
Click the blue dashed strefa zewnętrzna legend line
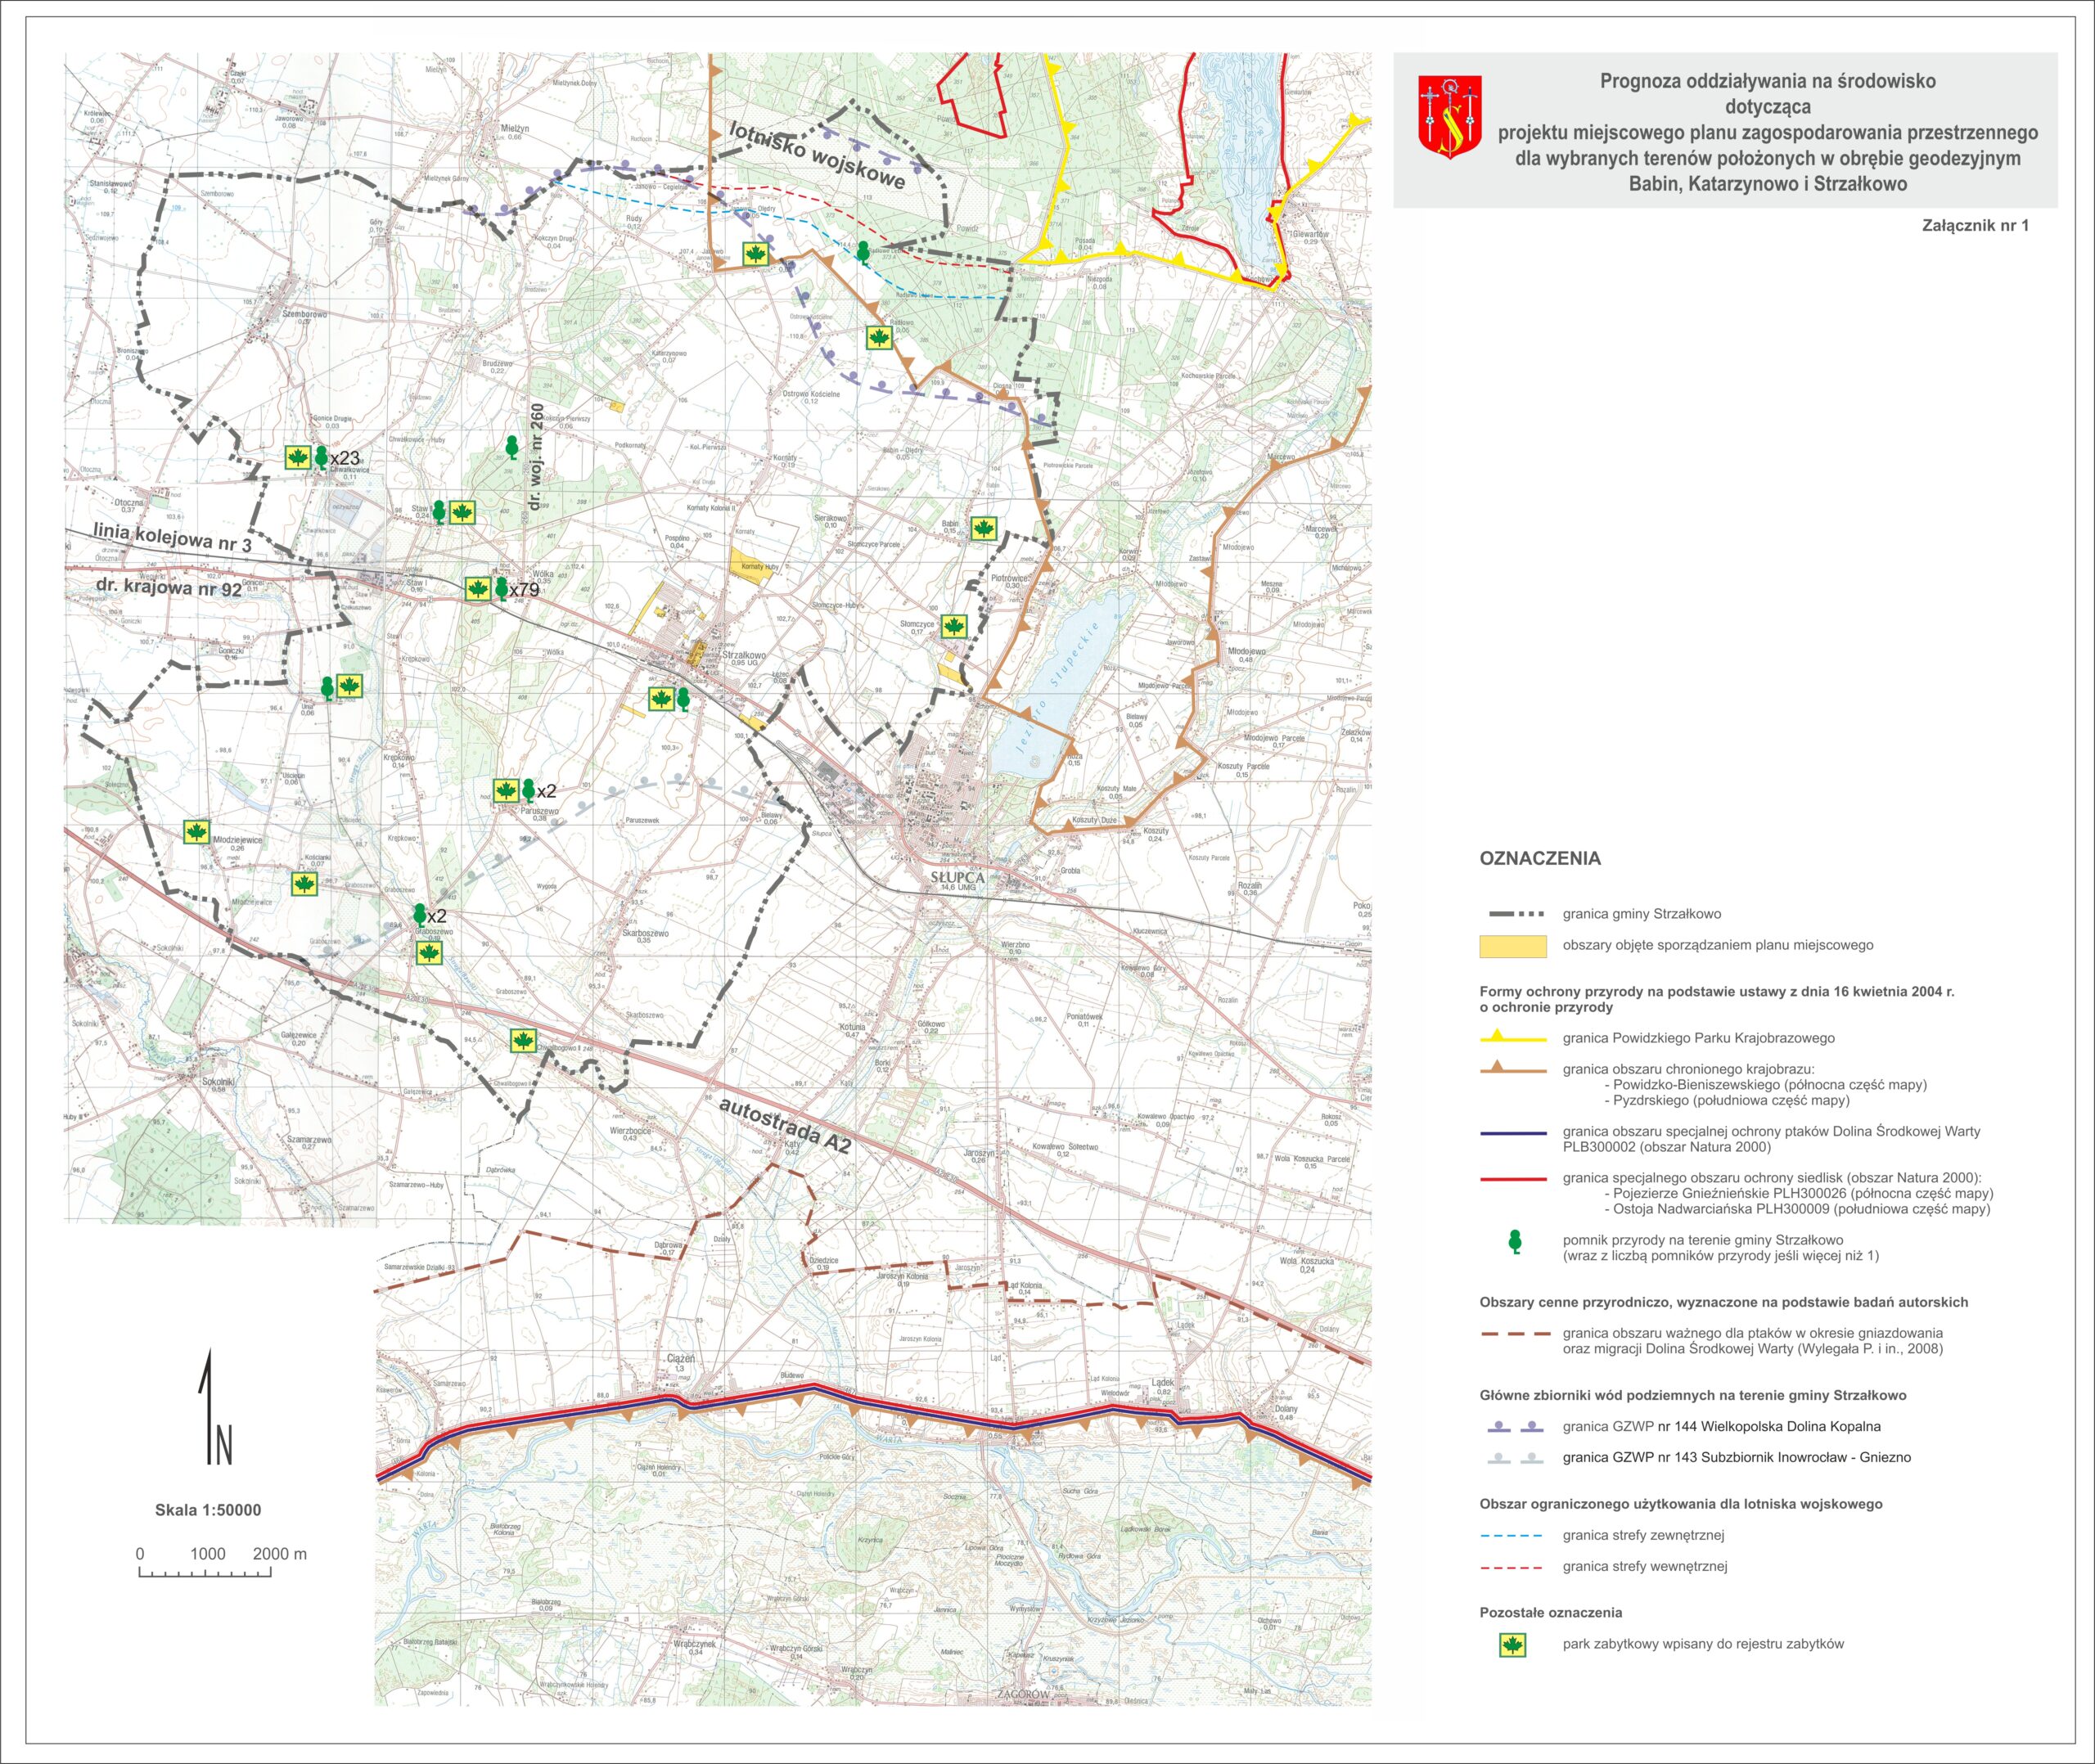coord(1512,1535)
